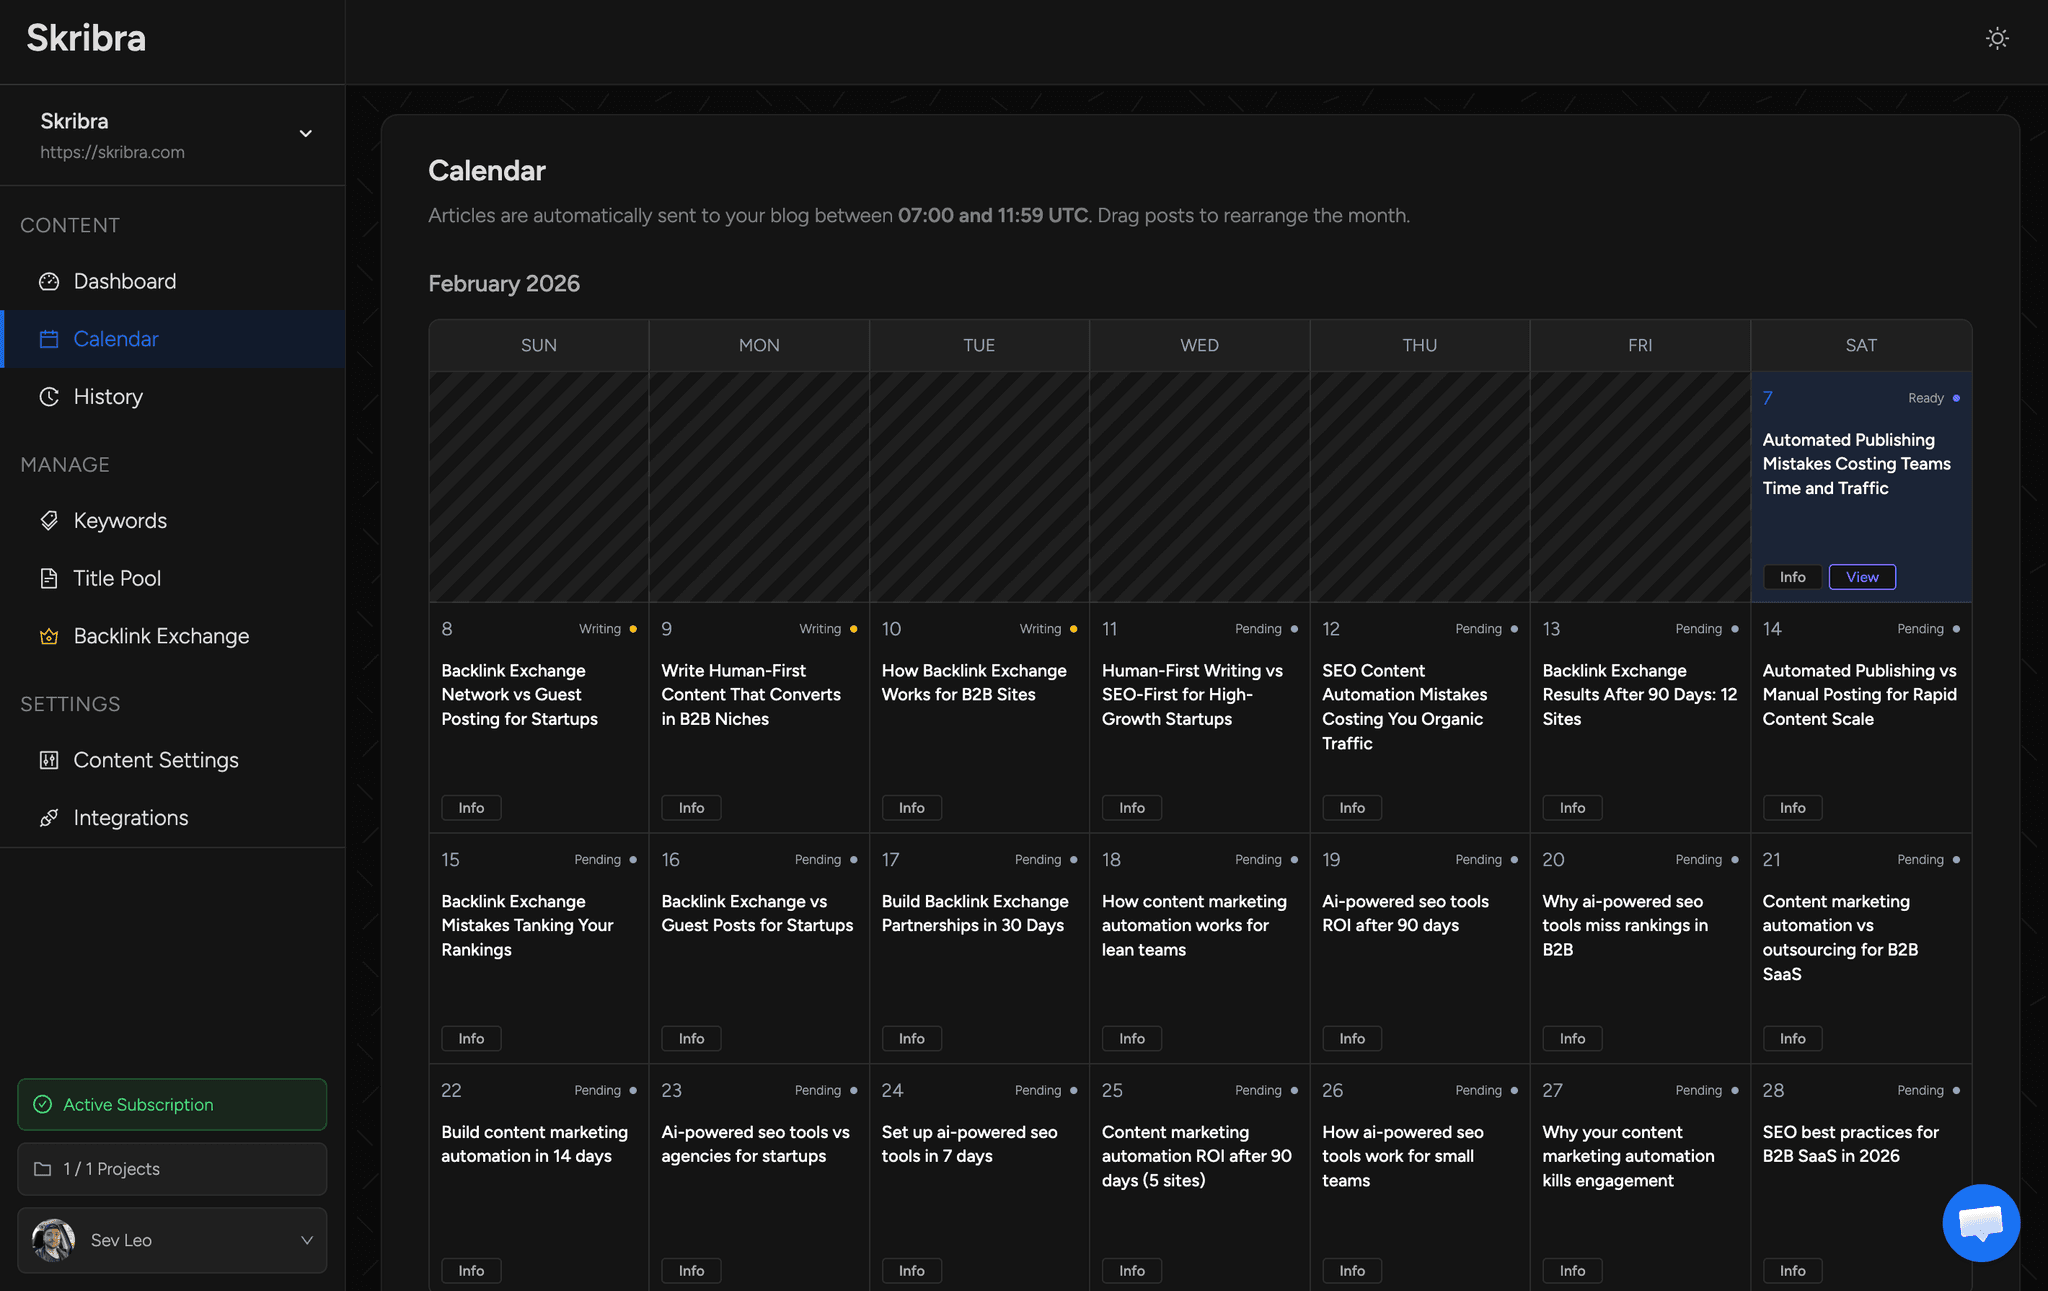Open the Backlink Exchange section
The height and width of the screenshot is (1291, 2048).
pos(160,636)
